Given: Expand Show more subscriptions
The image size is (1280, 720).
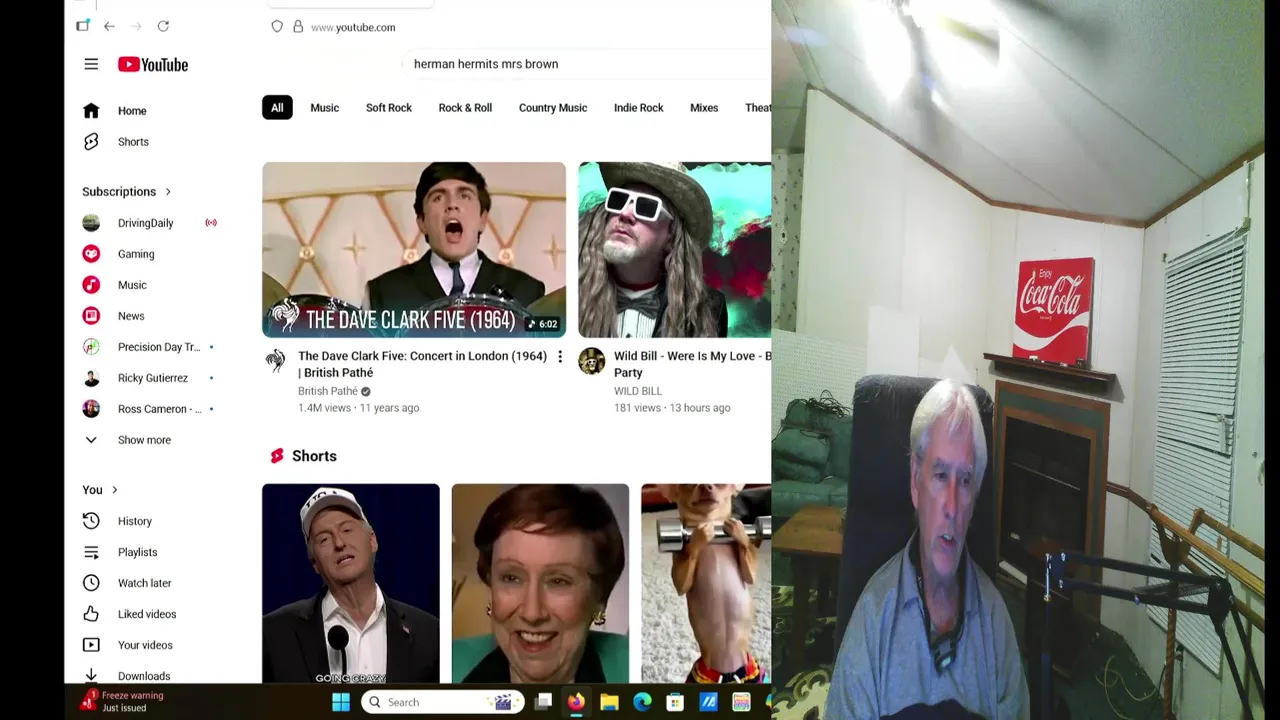Looking at the screenshot, I should tap(144, 440).
